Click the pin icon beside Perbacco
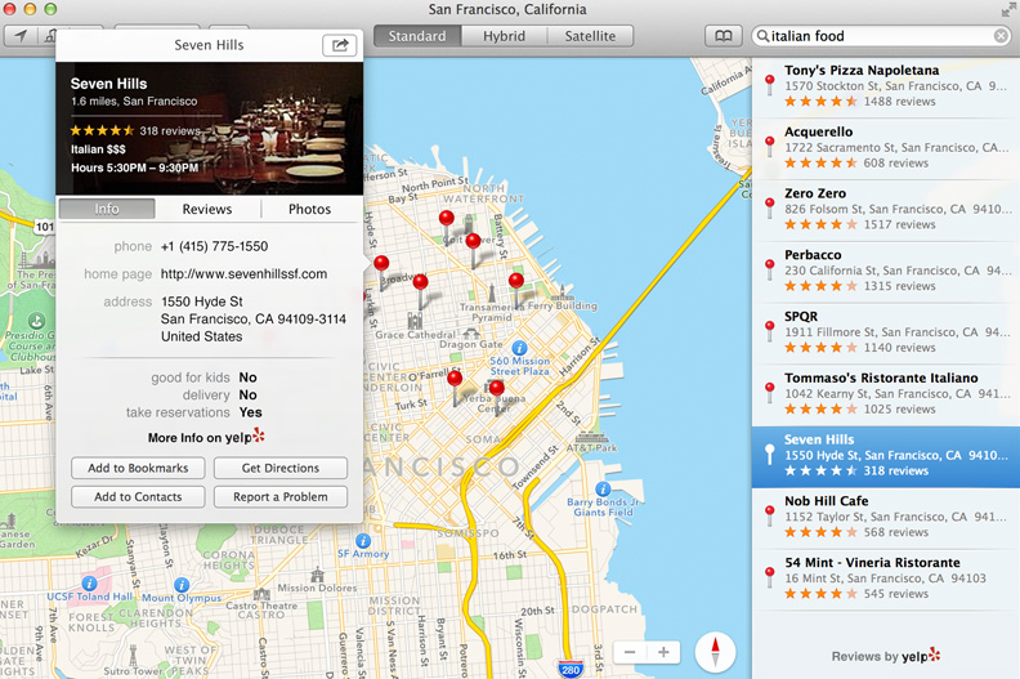 click(770, 269)
